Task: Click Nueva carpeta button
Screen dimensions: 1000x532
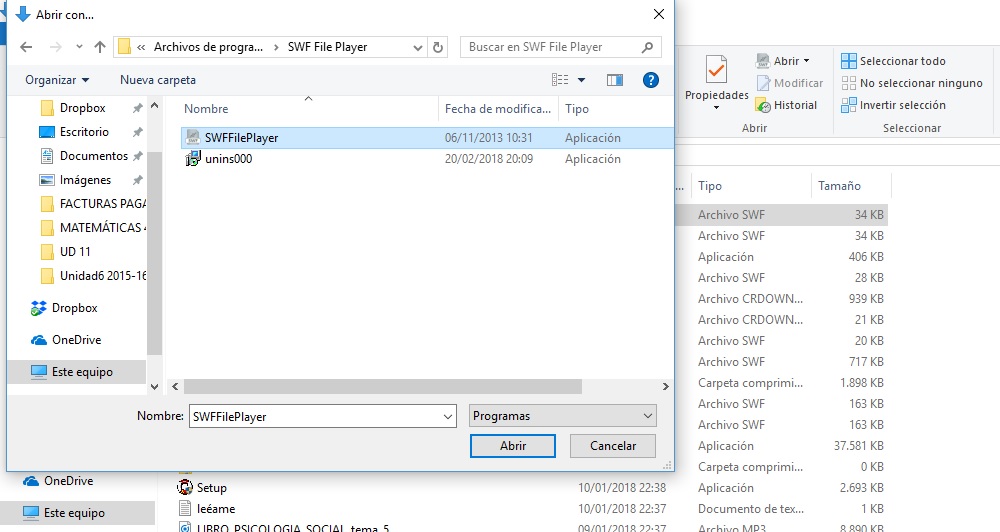Action: click(158, 80)
